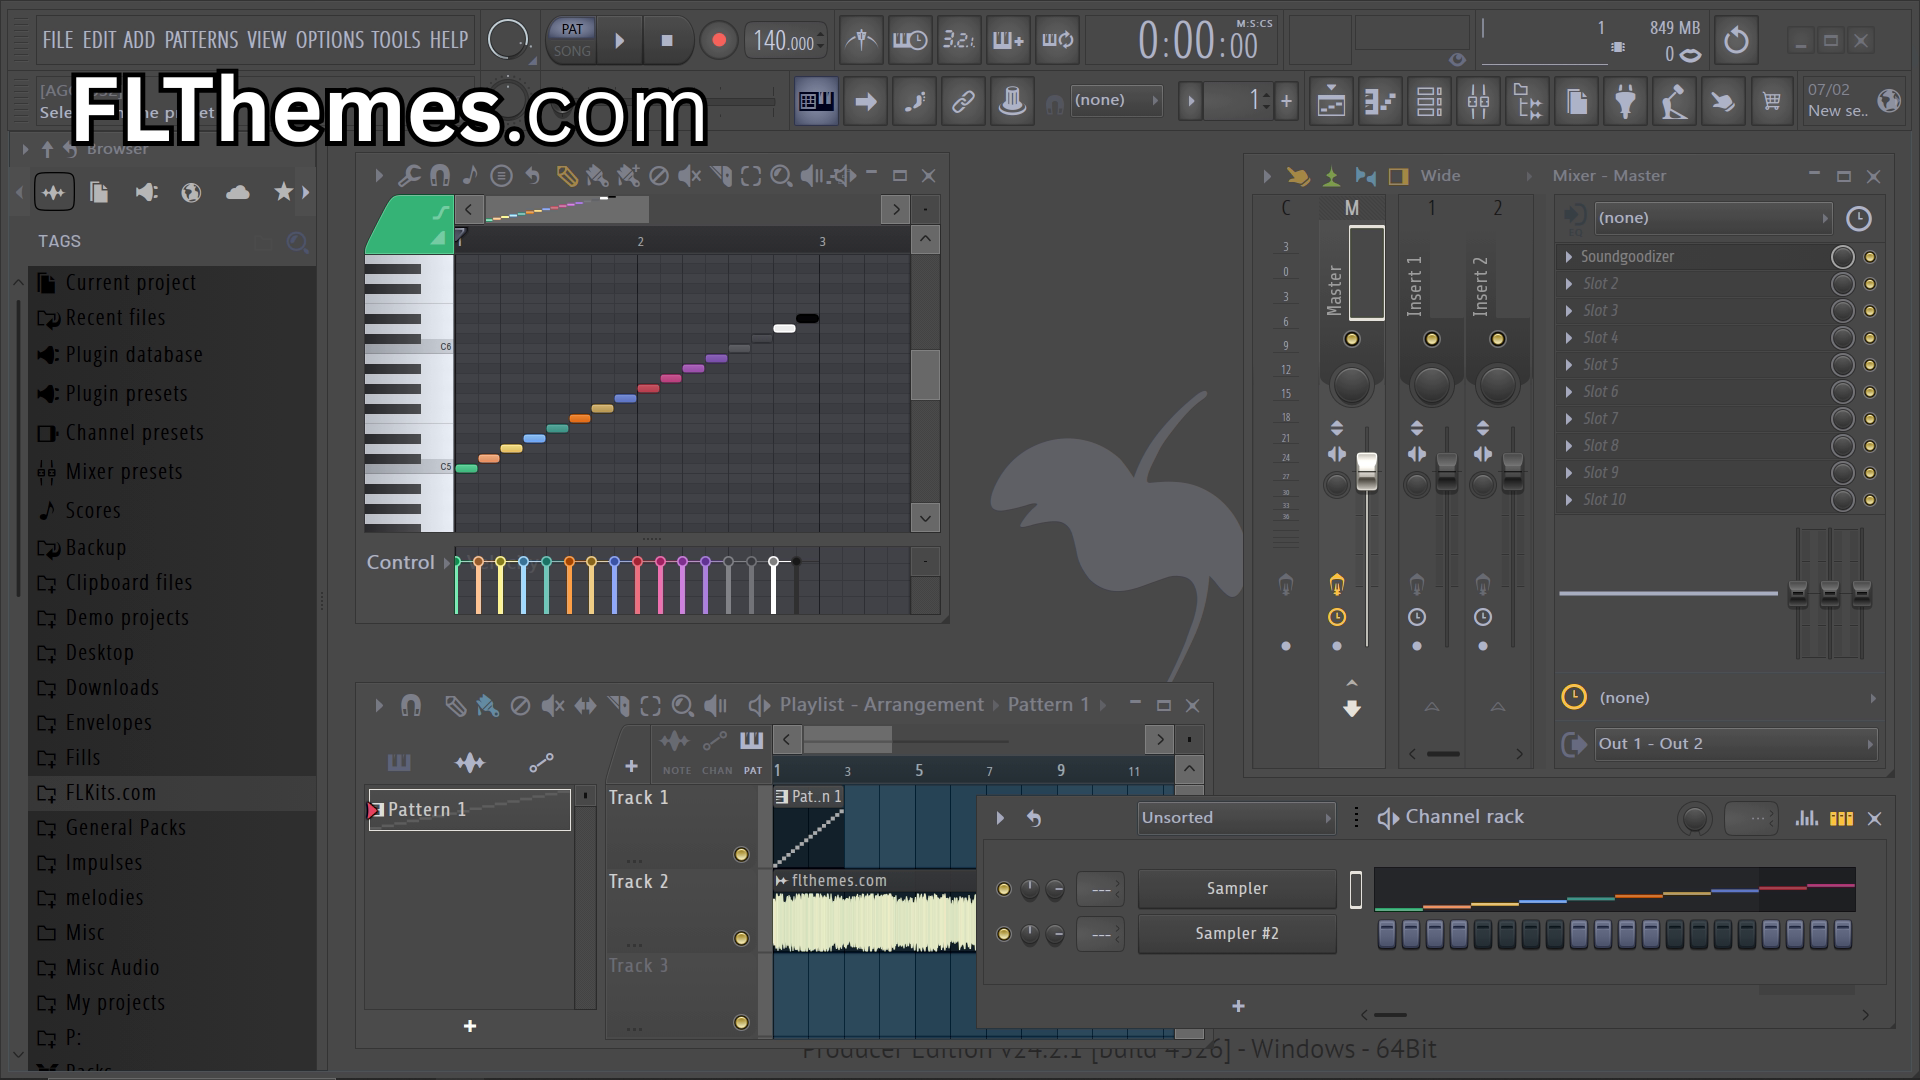Click the Master track volume fader

[1366, 471]
